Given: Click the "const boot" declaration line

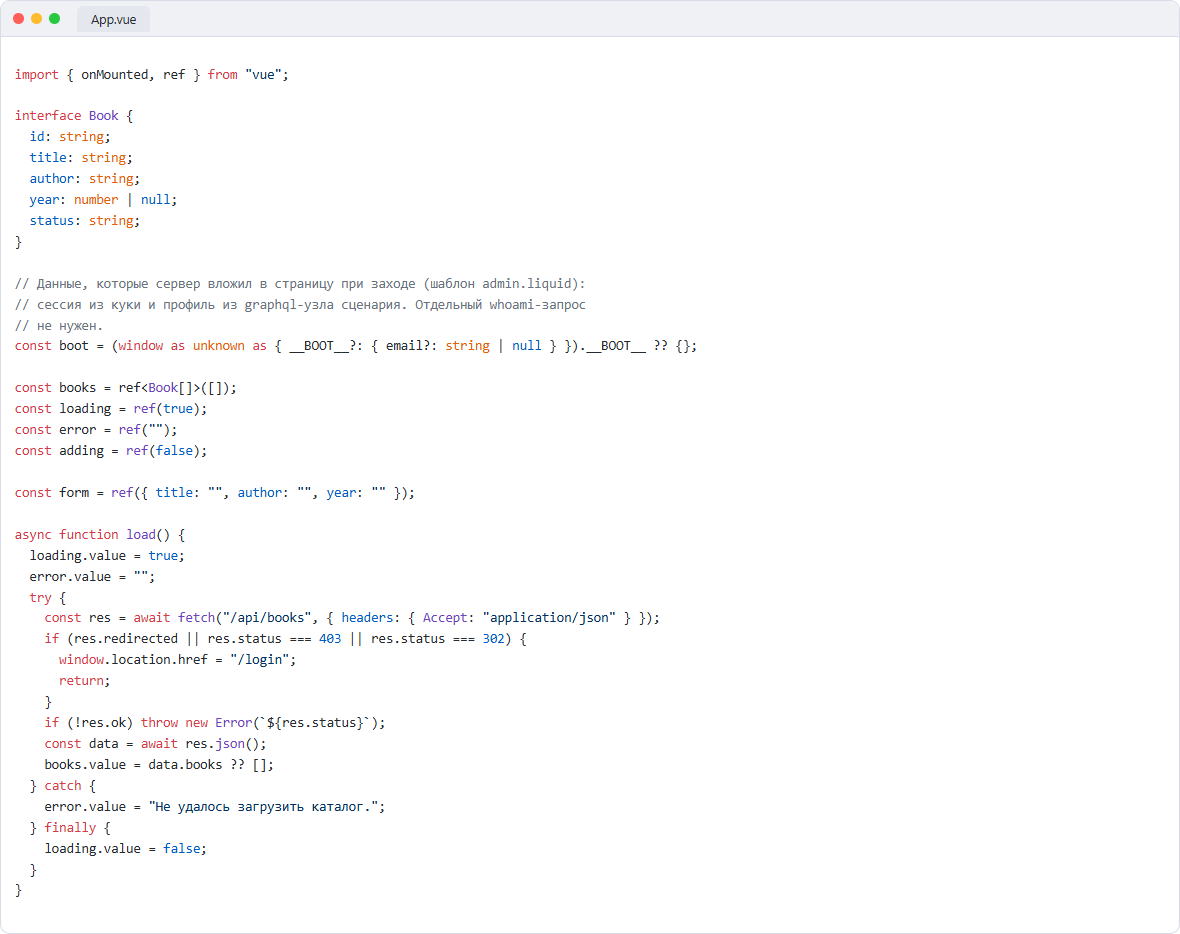Looking at the screenshot, I should [356, 346].
